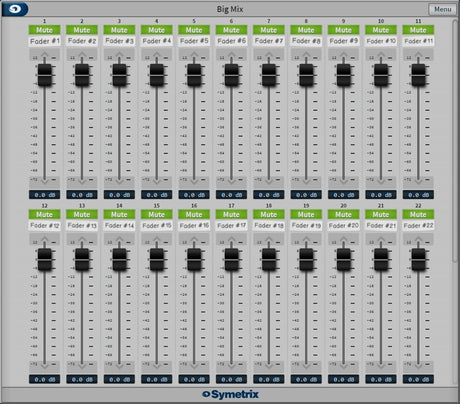Image resolution: width=460 pixels, height=404 pixels.
Task: Click the Fader #16 slider knob
Action: click(x=194, y=259)
